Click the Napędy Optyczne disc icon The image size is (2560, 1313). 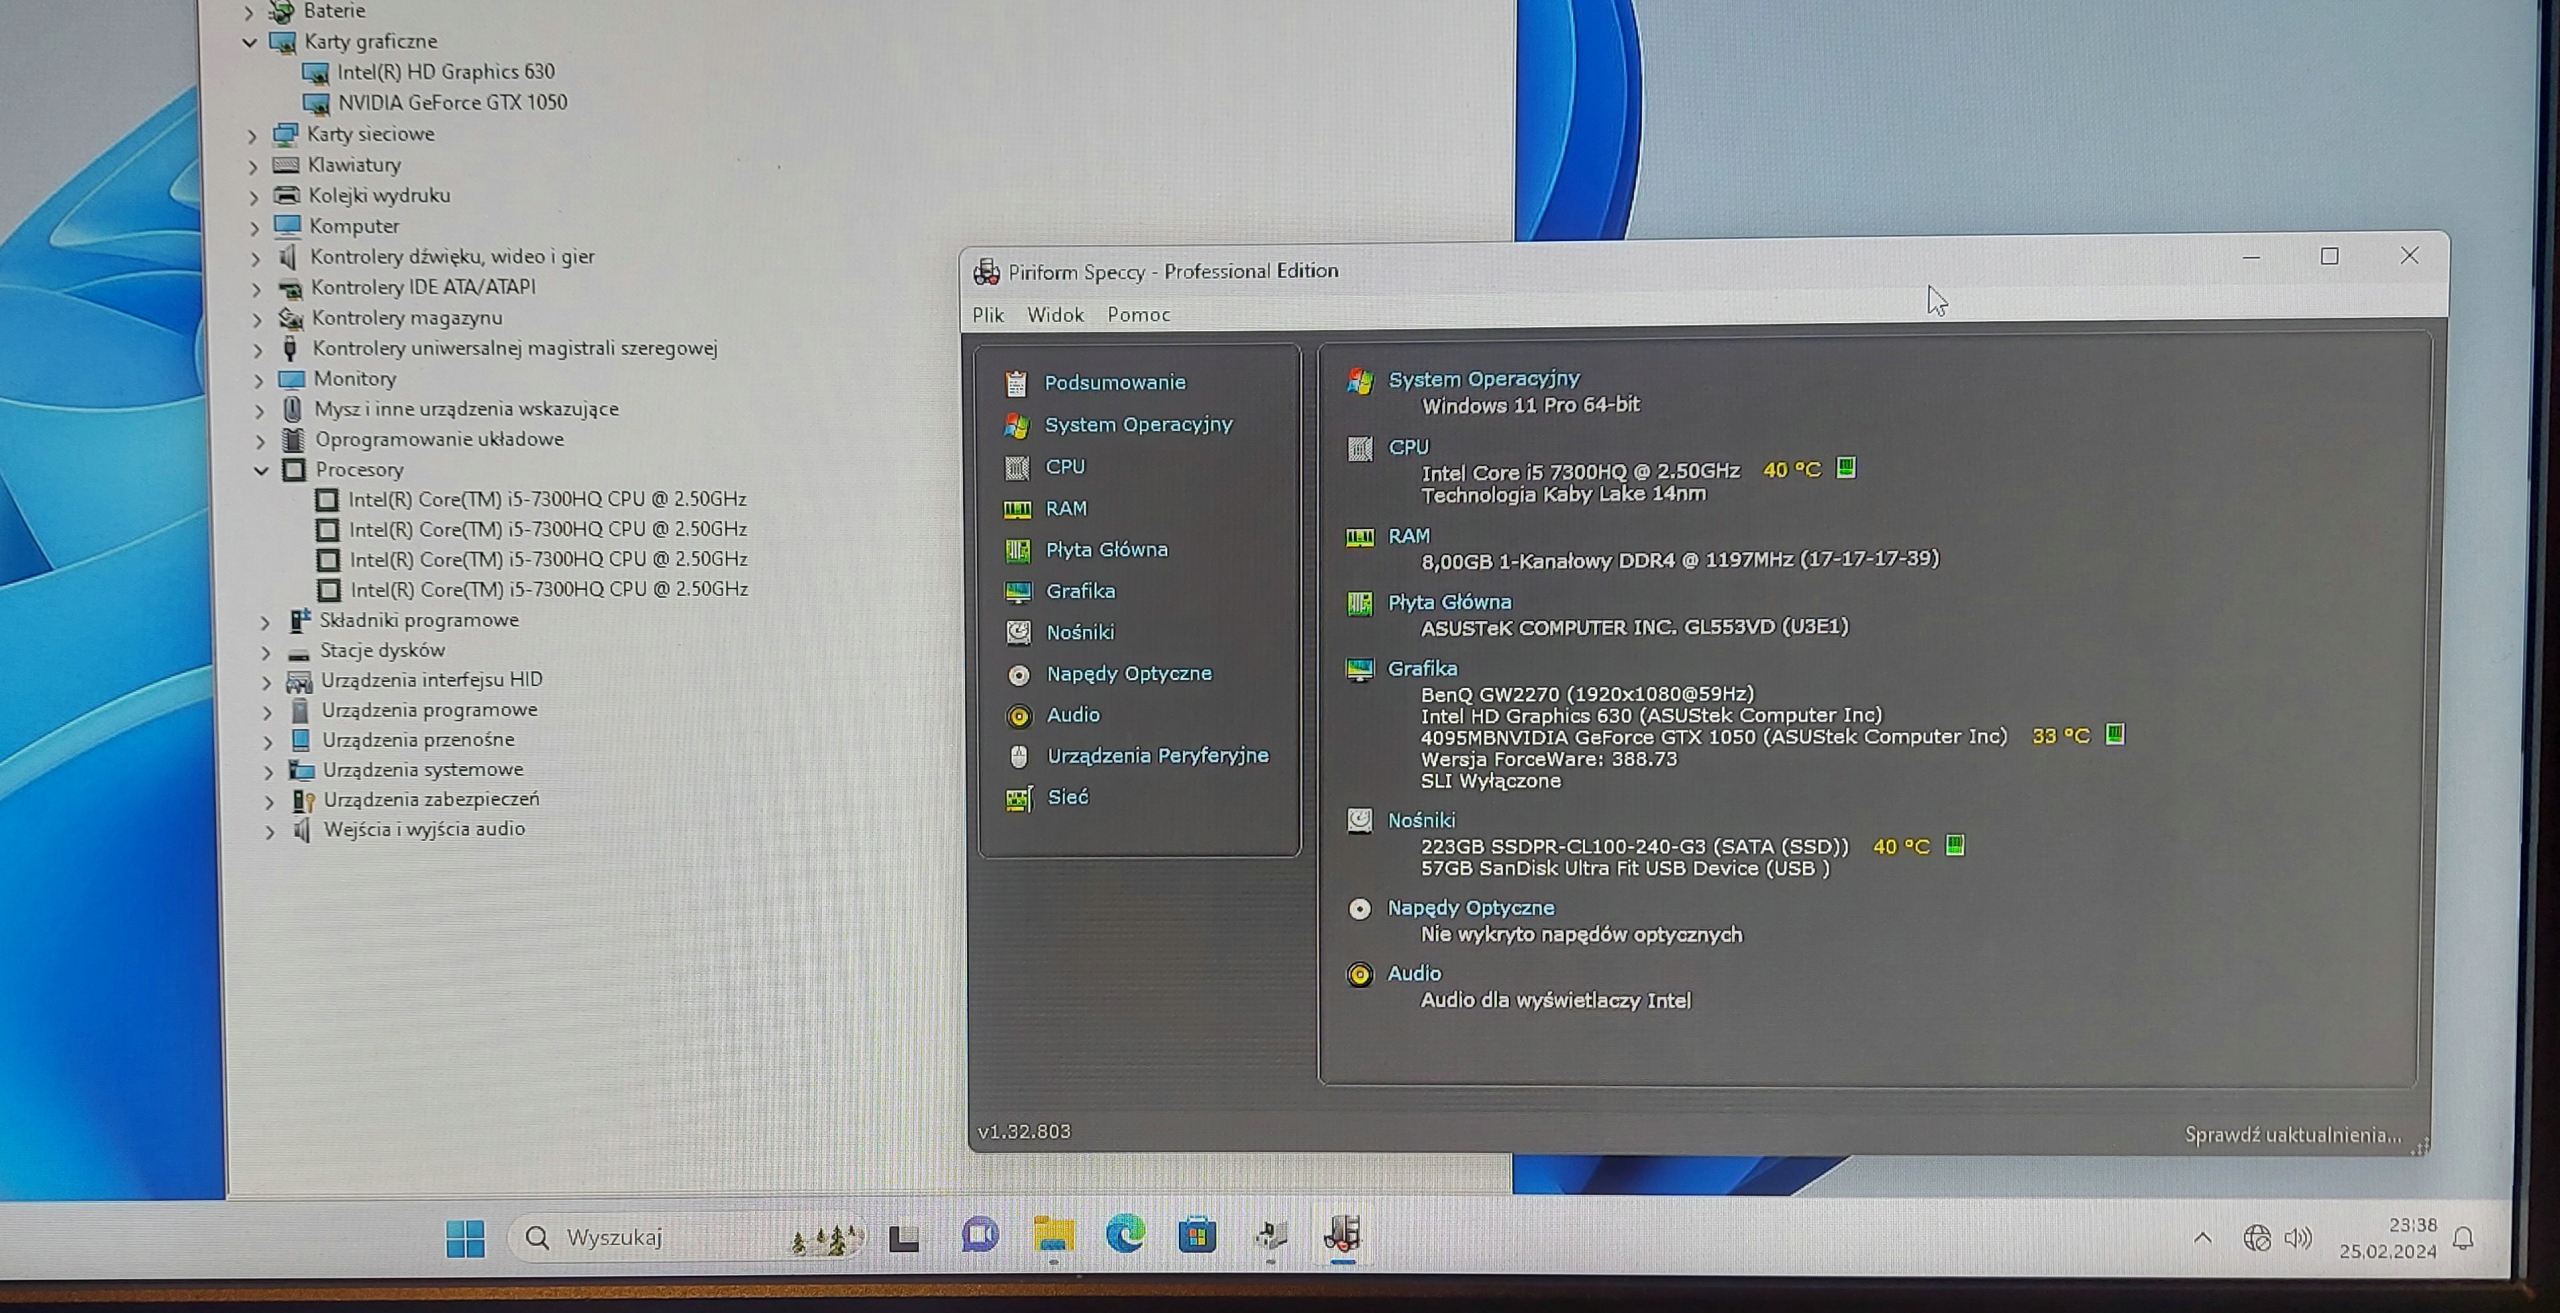(x=1018, y=675)
